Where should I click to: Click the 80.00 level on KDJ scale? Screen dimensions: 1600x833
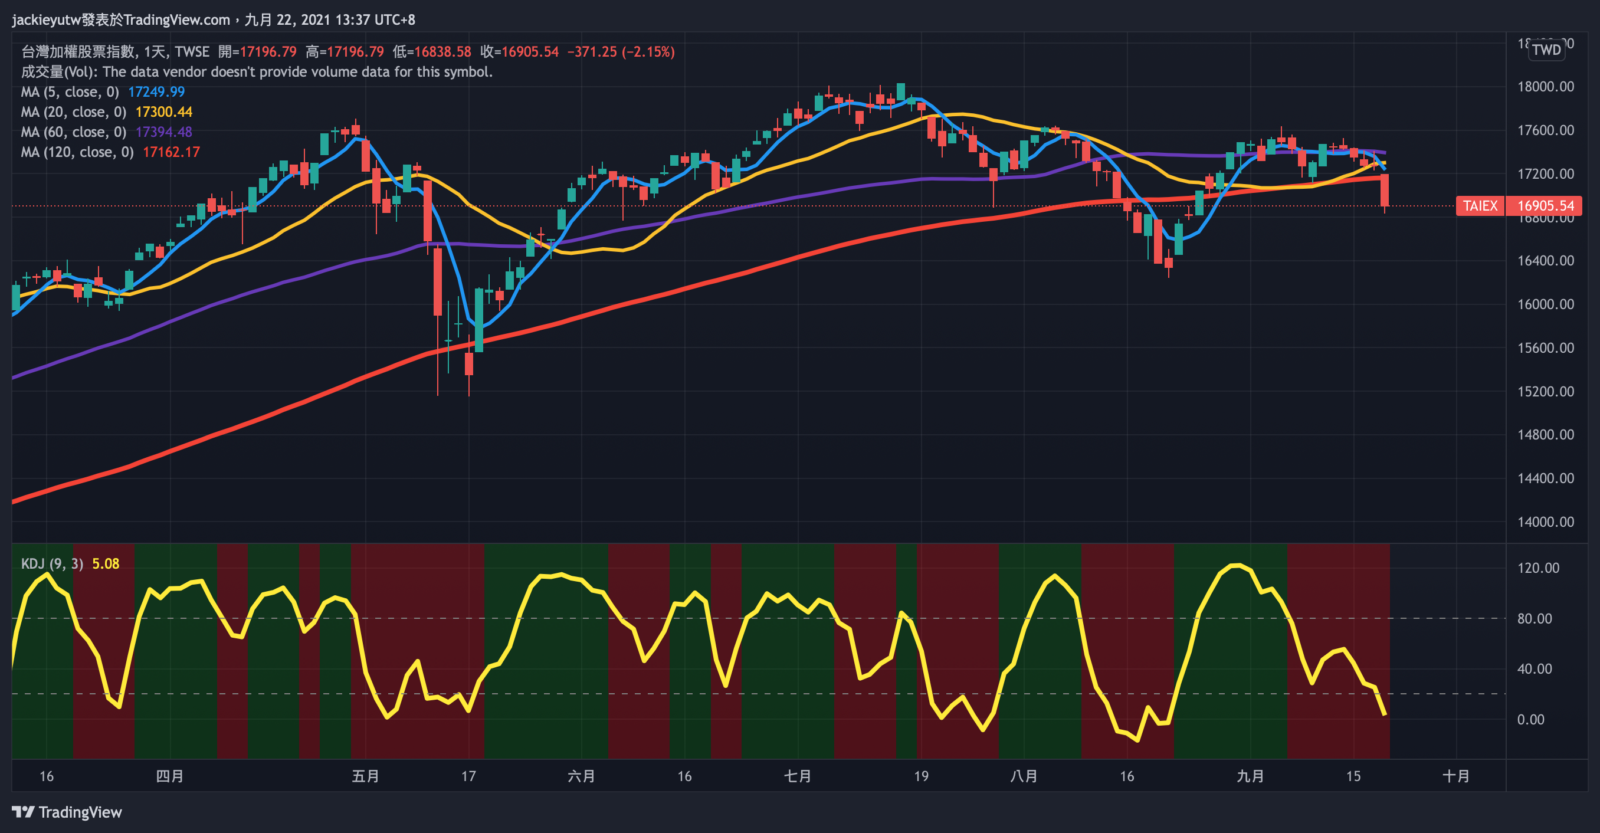1534,619
